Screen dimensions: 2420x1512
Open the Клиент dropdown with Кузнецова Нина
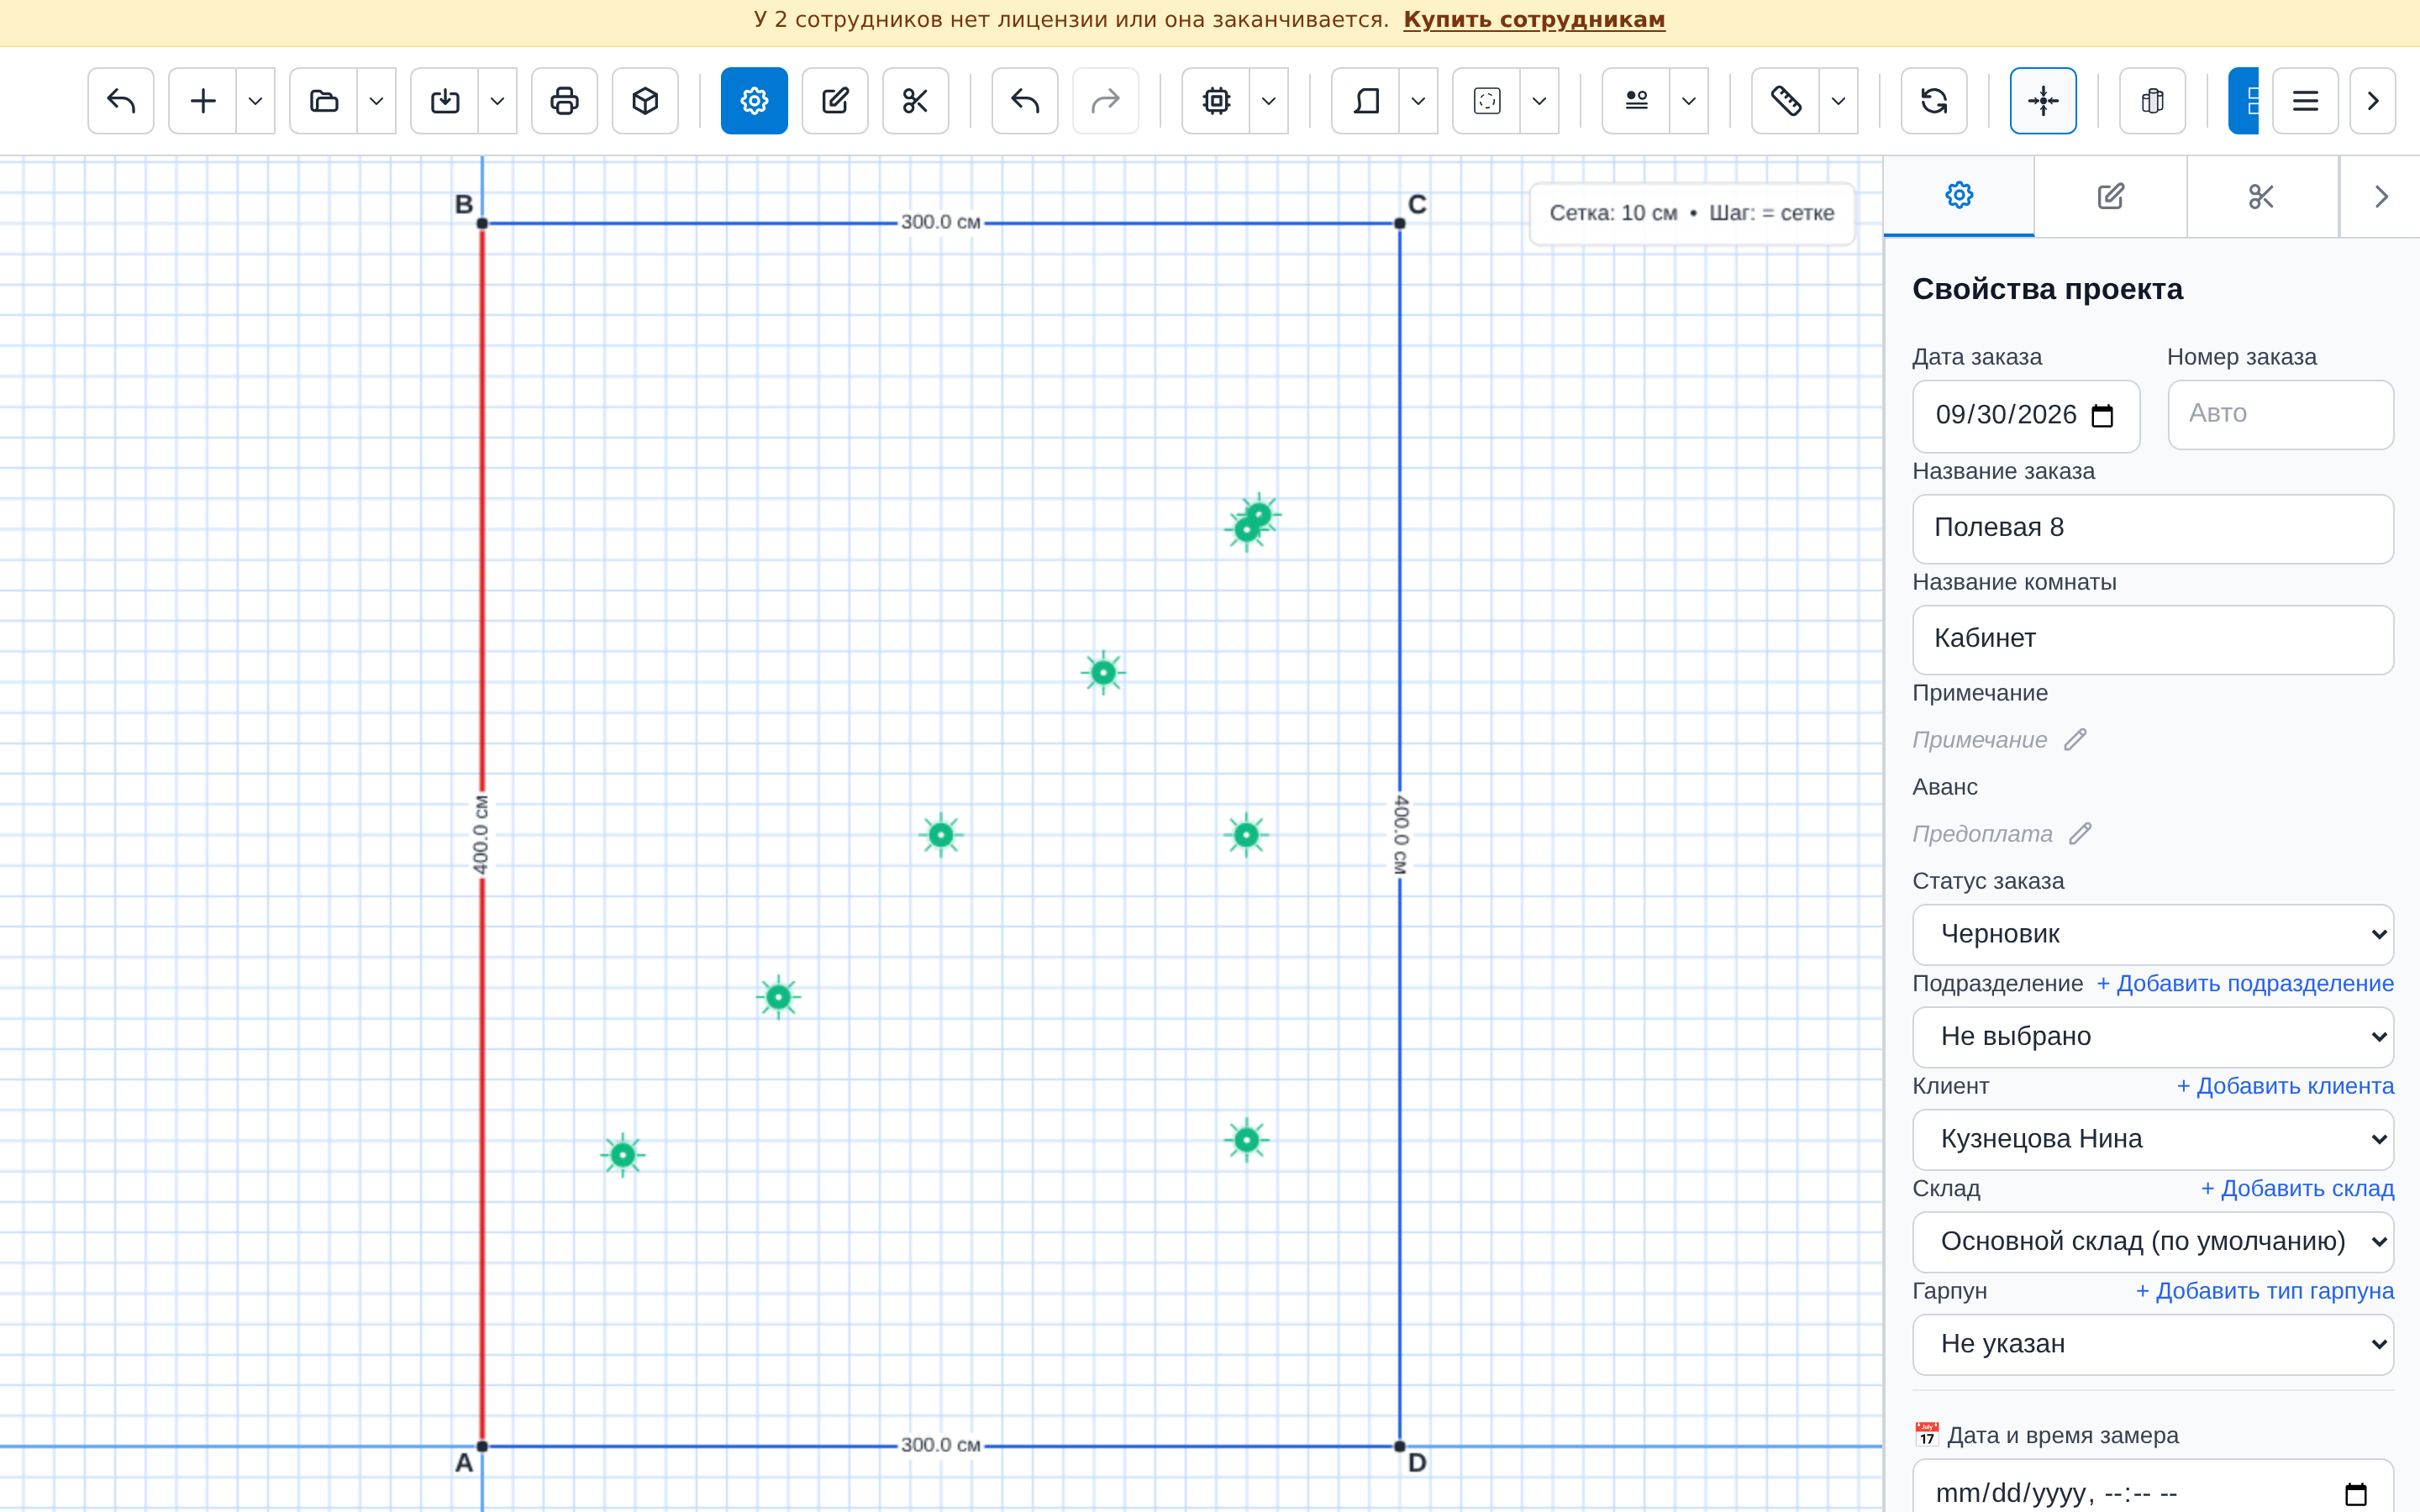click(x=2153, y=1139)
